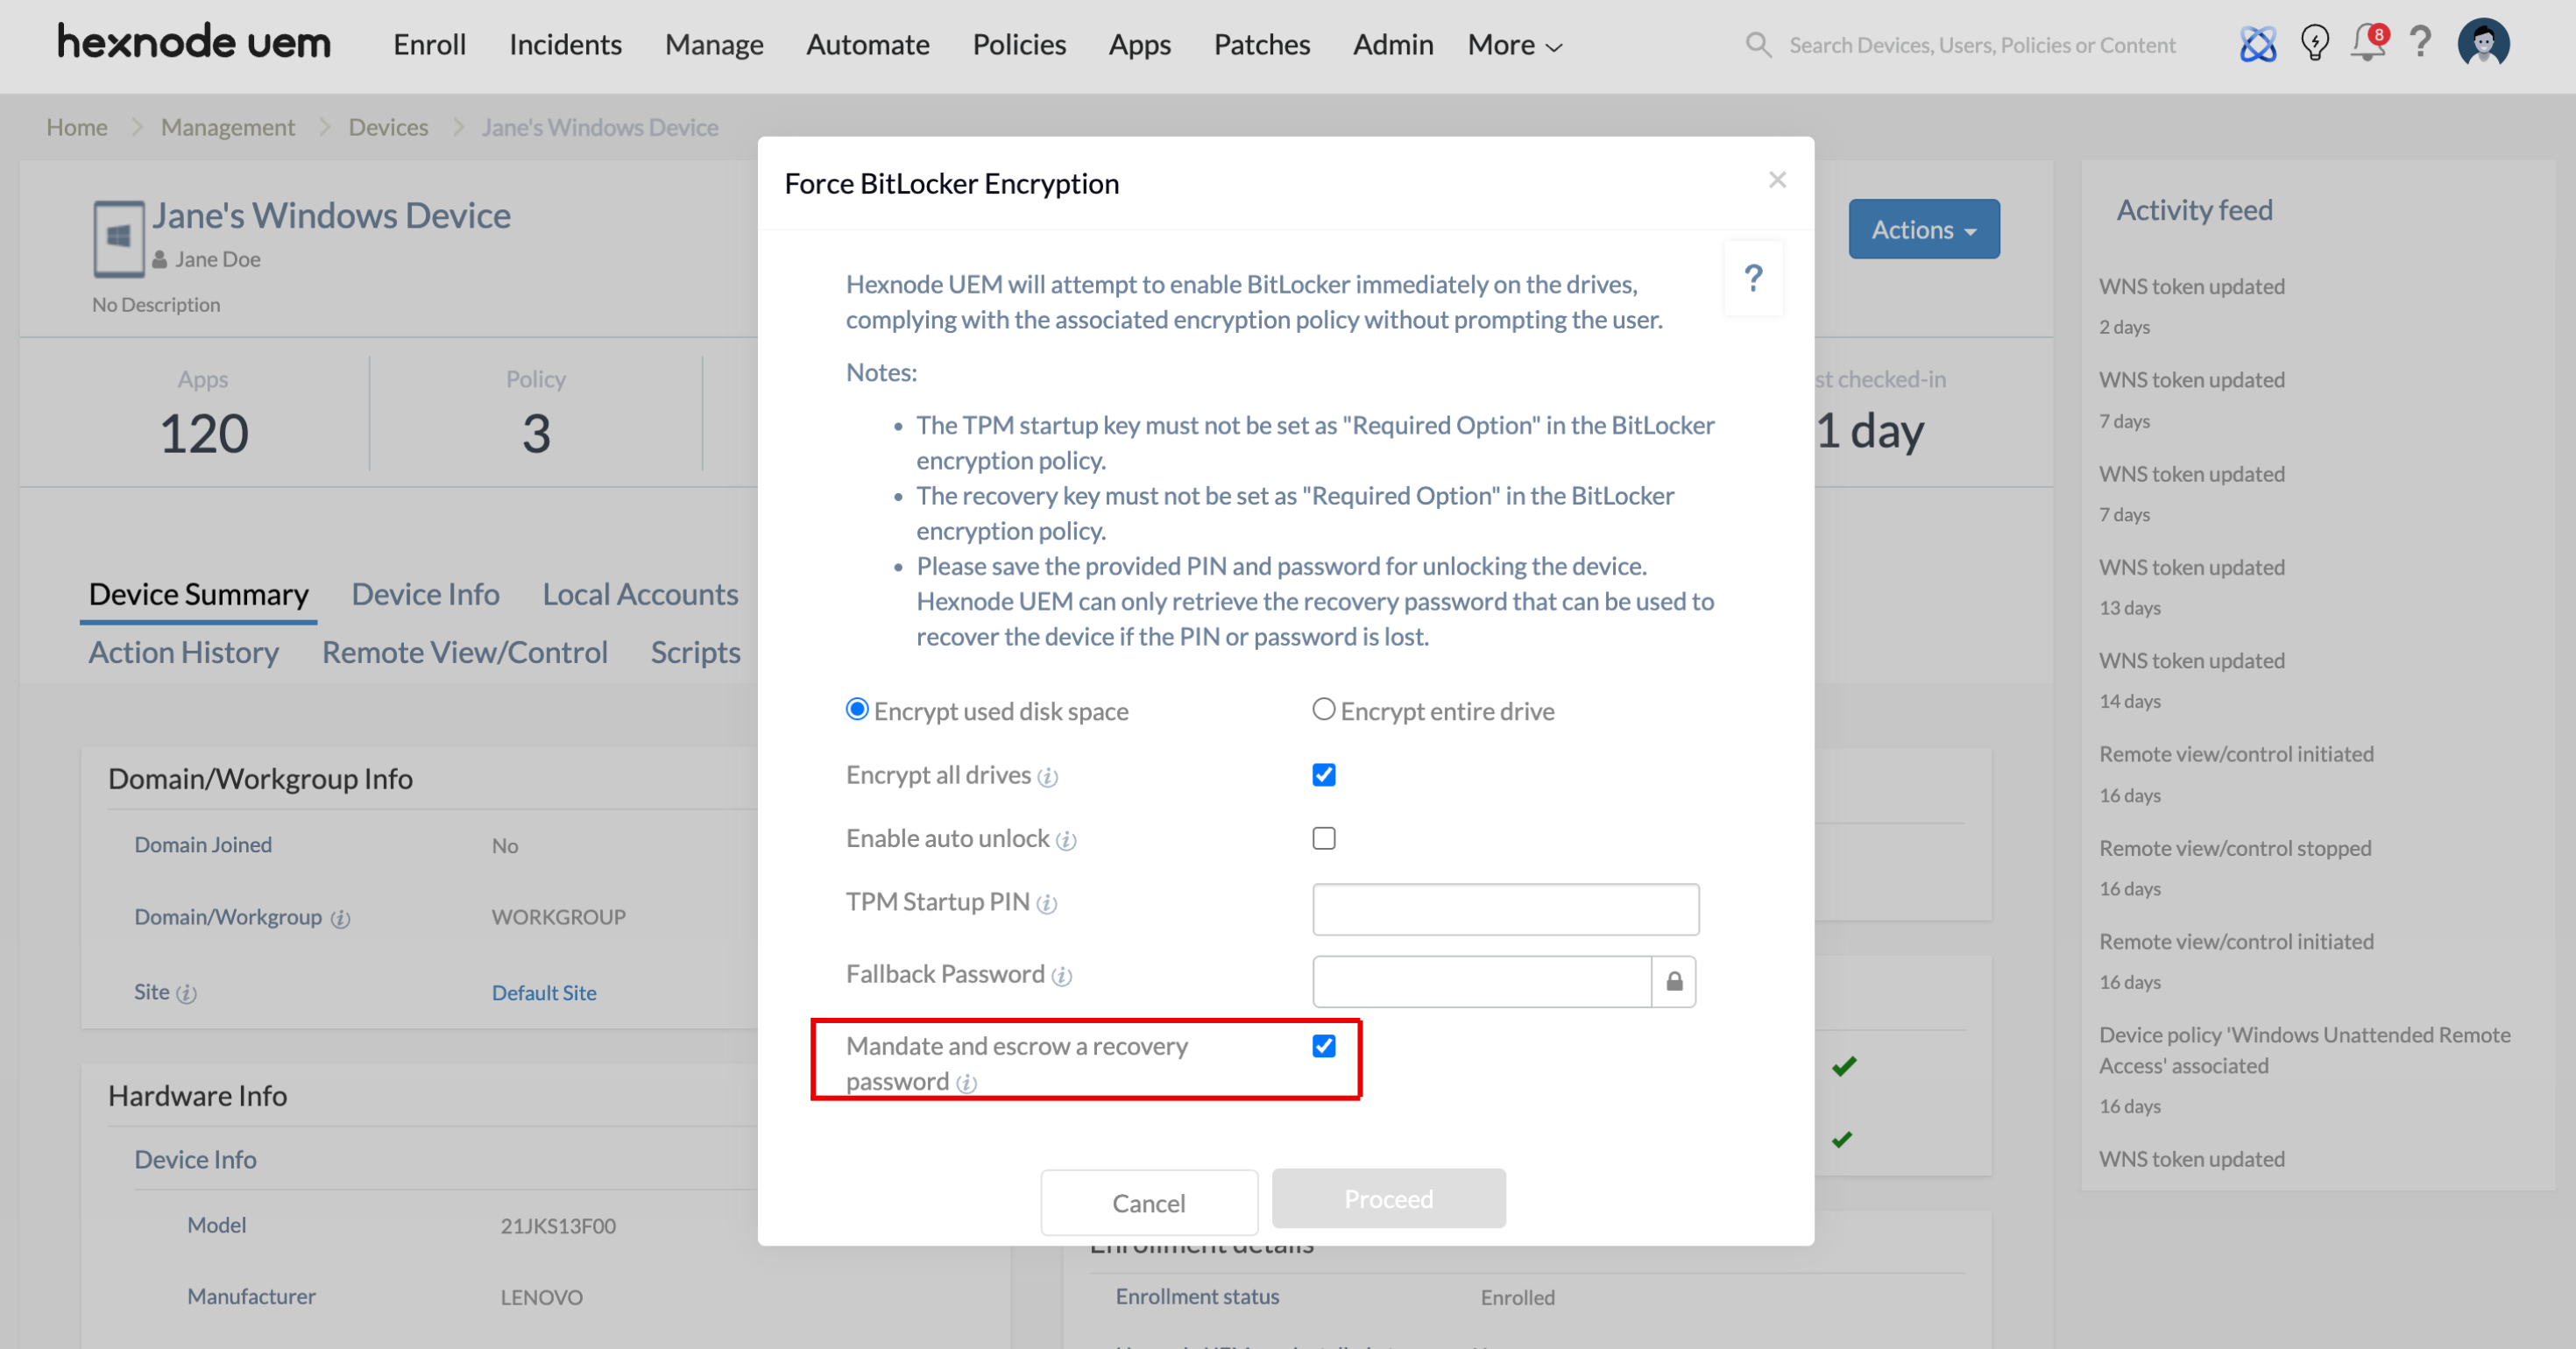Open the Incidents menu

pyautogui.click(x=565, y=45)
